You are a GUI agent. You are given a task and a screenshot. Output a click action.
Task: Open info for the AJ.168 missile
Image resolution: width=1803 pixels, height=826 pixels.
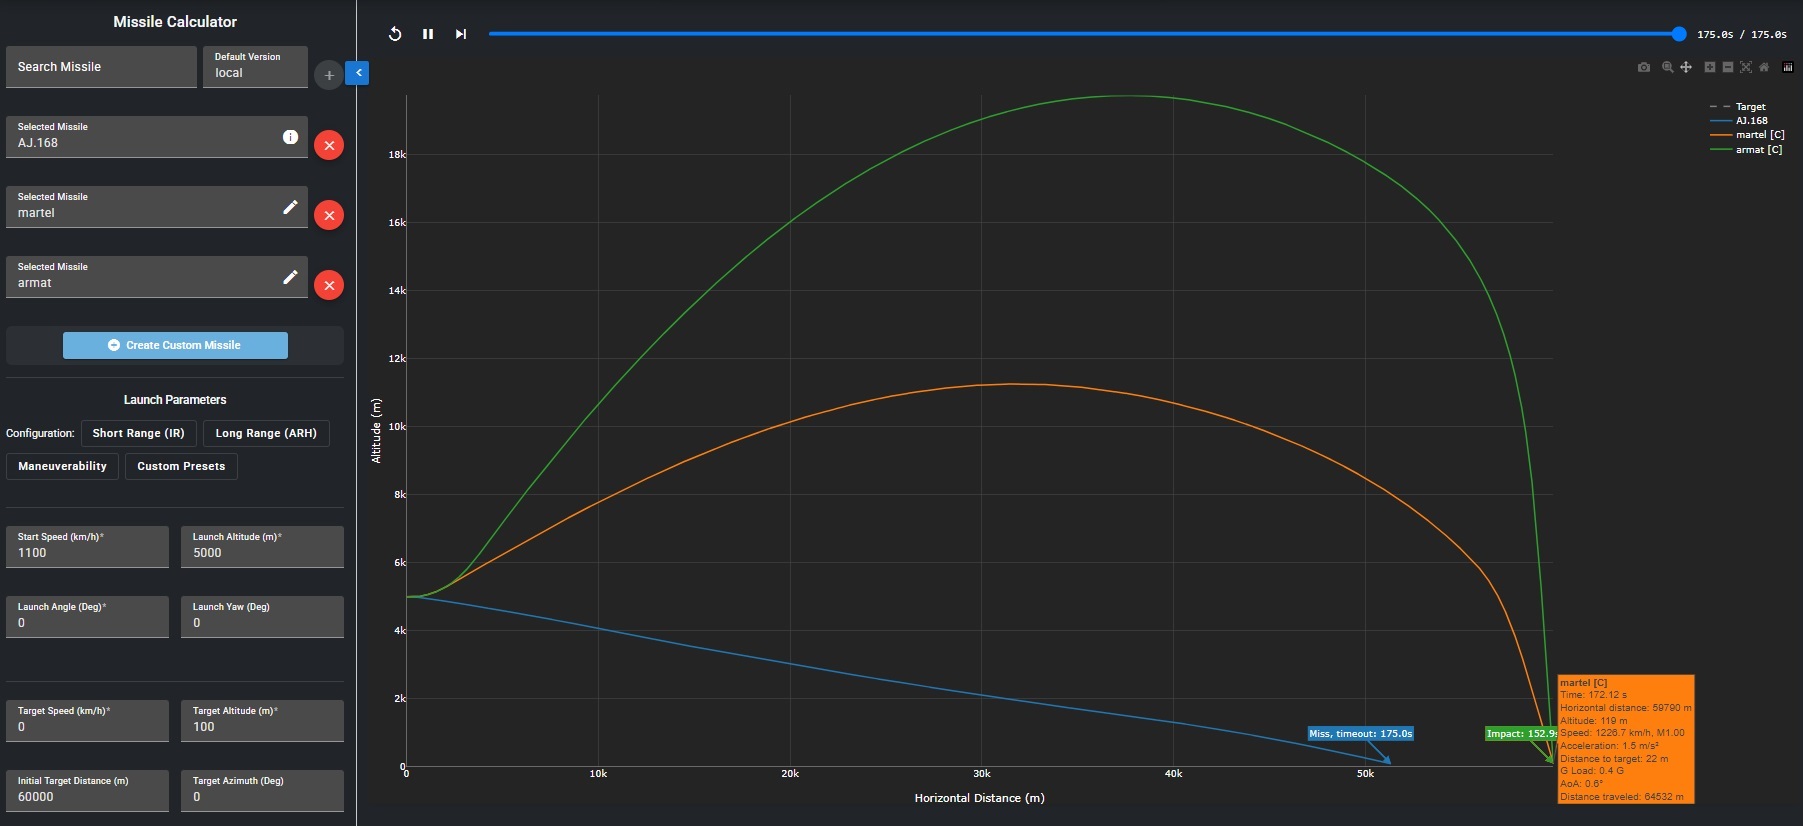(x=290, y=137)
